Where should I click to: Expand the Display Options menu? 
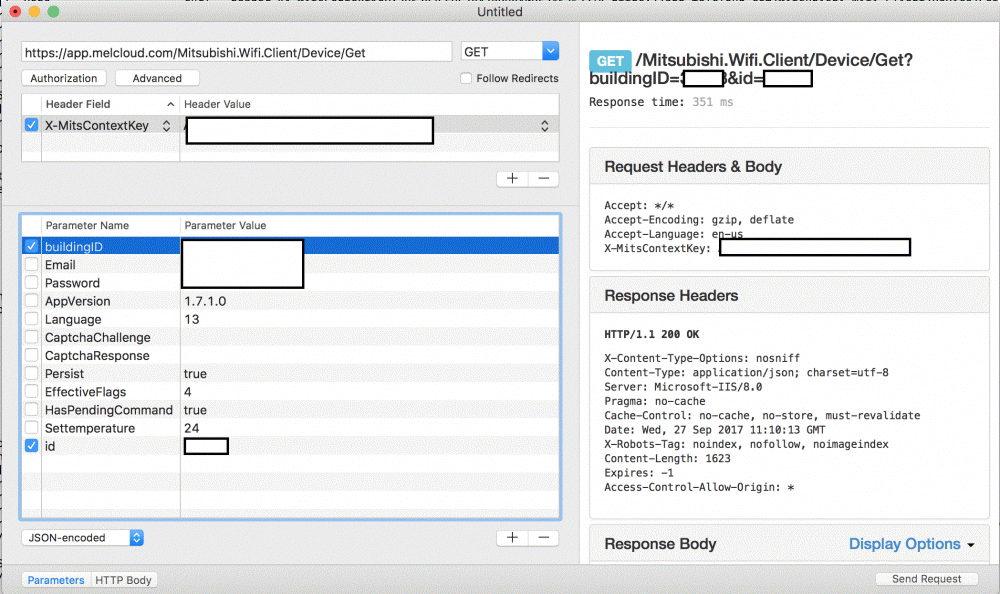coord(911,544)
